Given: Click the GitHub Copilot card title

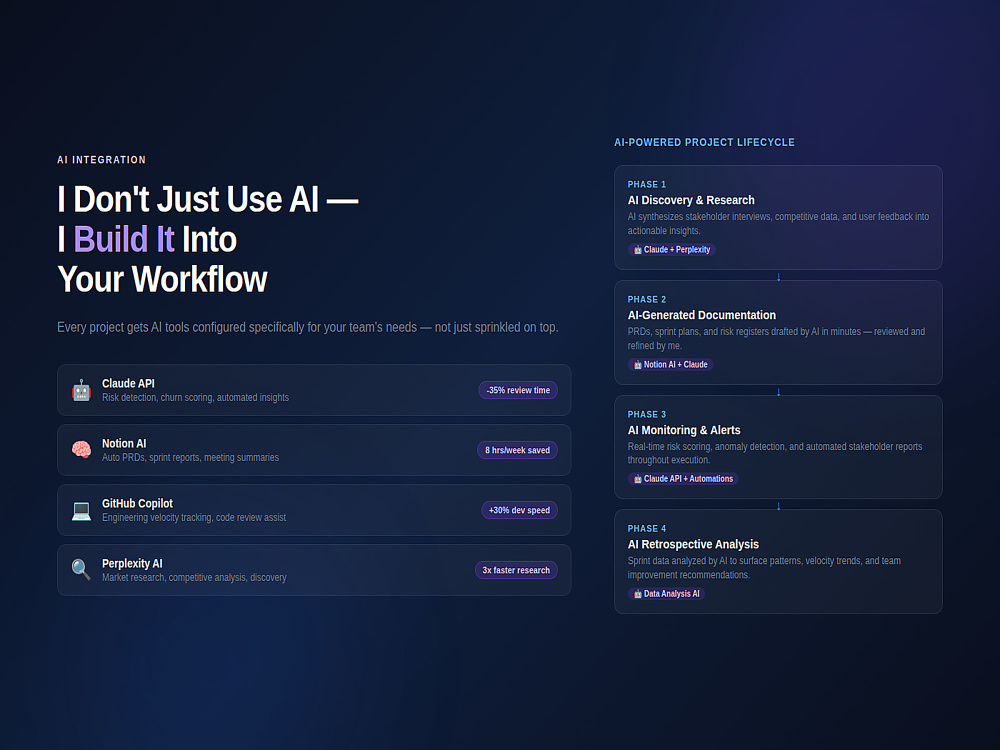Looking at the screenshot, I should [137, 503].
